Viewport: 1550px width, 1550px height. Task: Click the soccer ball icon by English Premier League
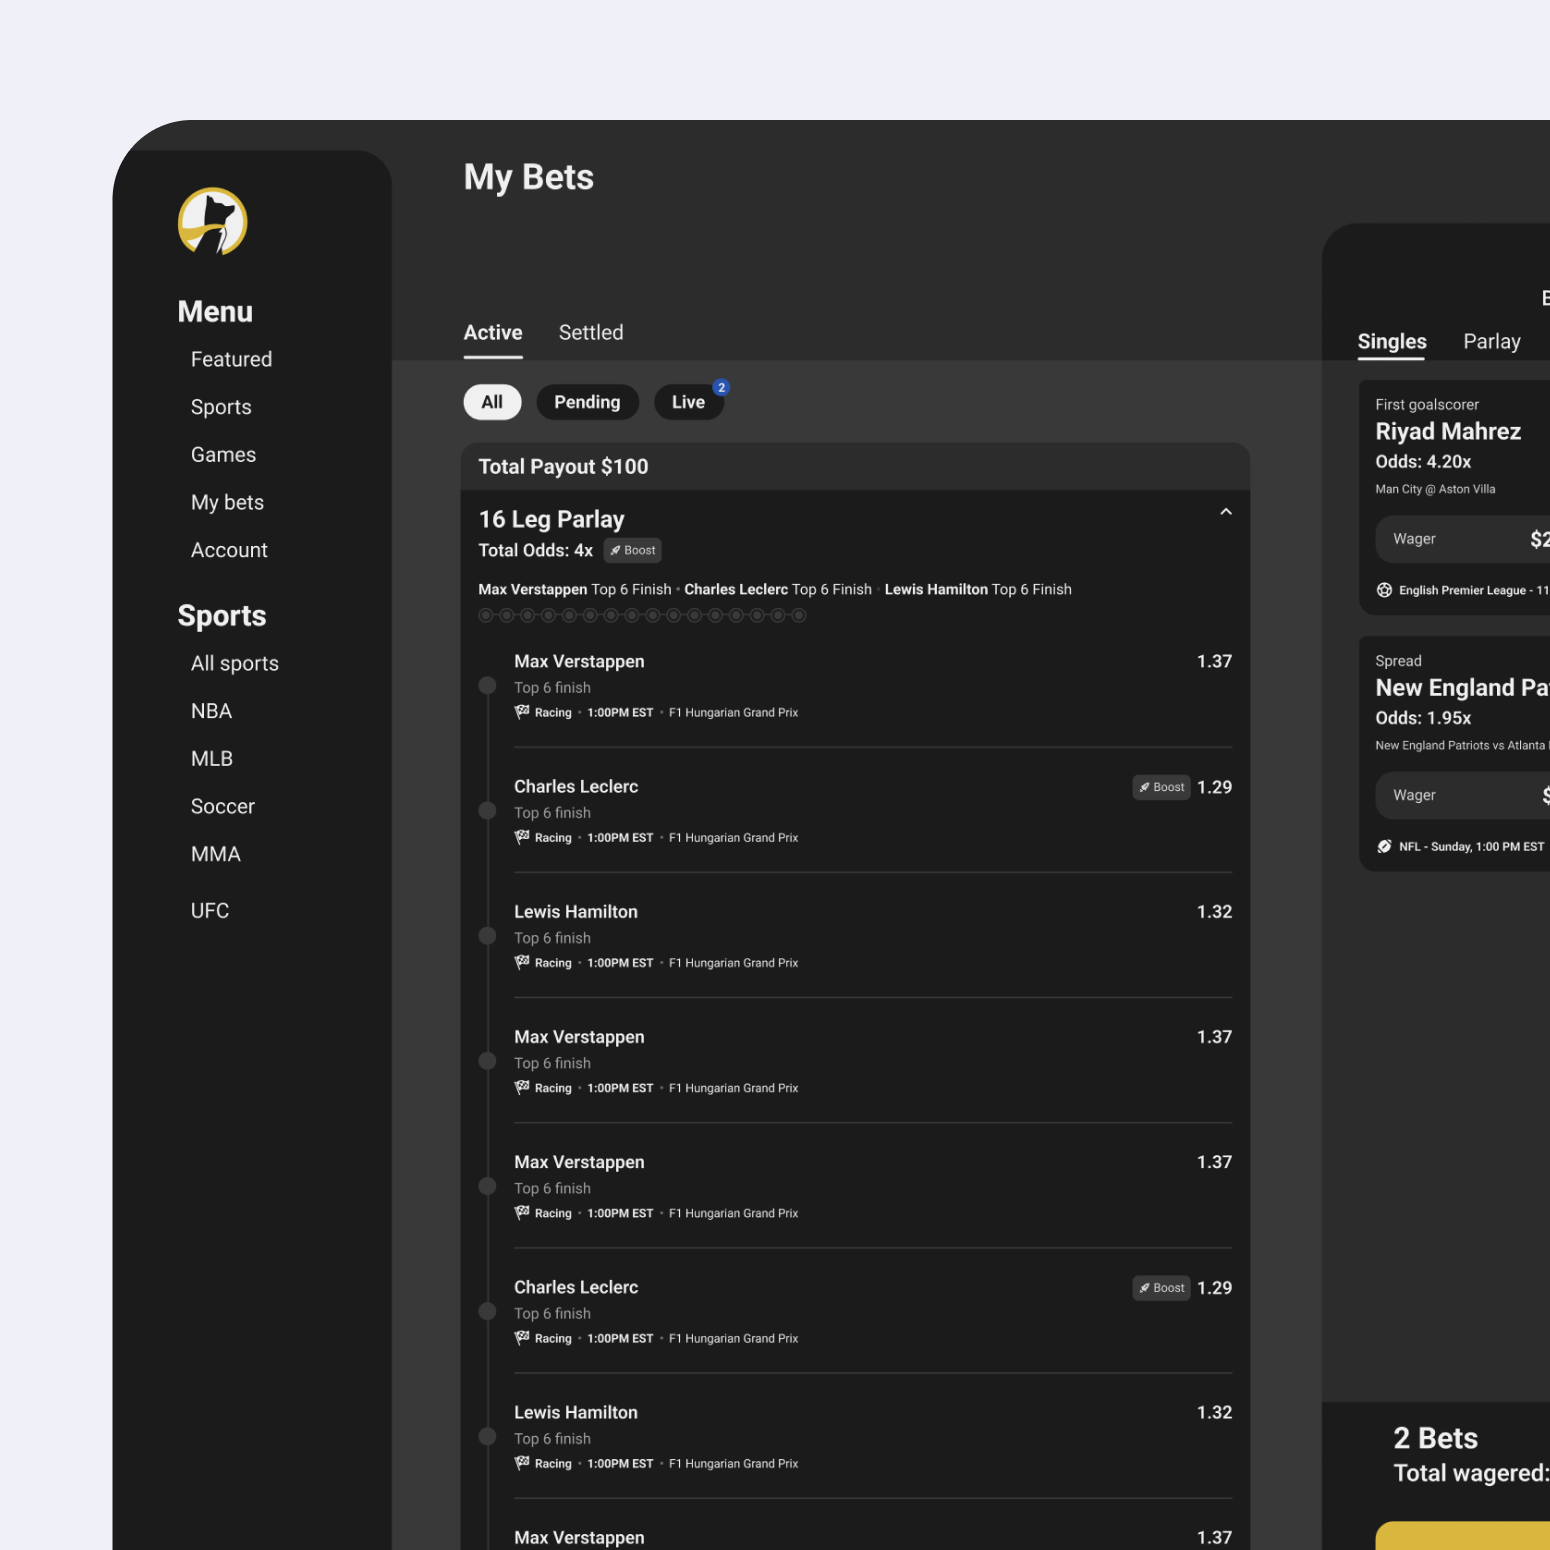click(1384, 590)
